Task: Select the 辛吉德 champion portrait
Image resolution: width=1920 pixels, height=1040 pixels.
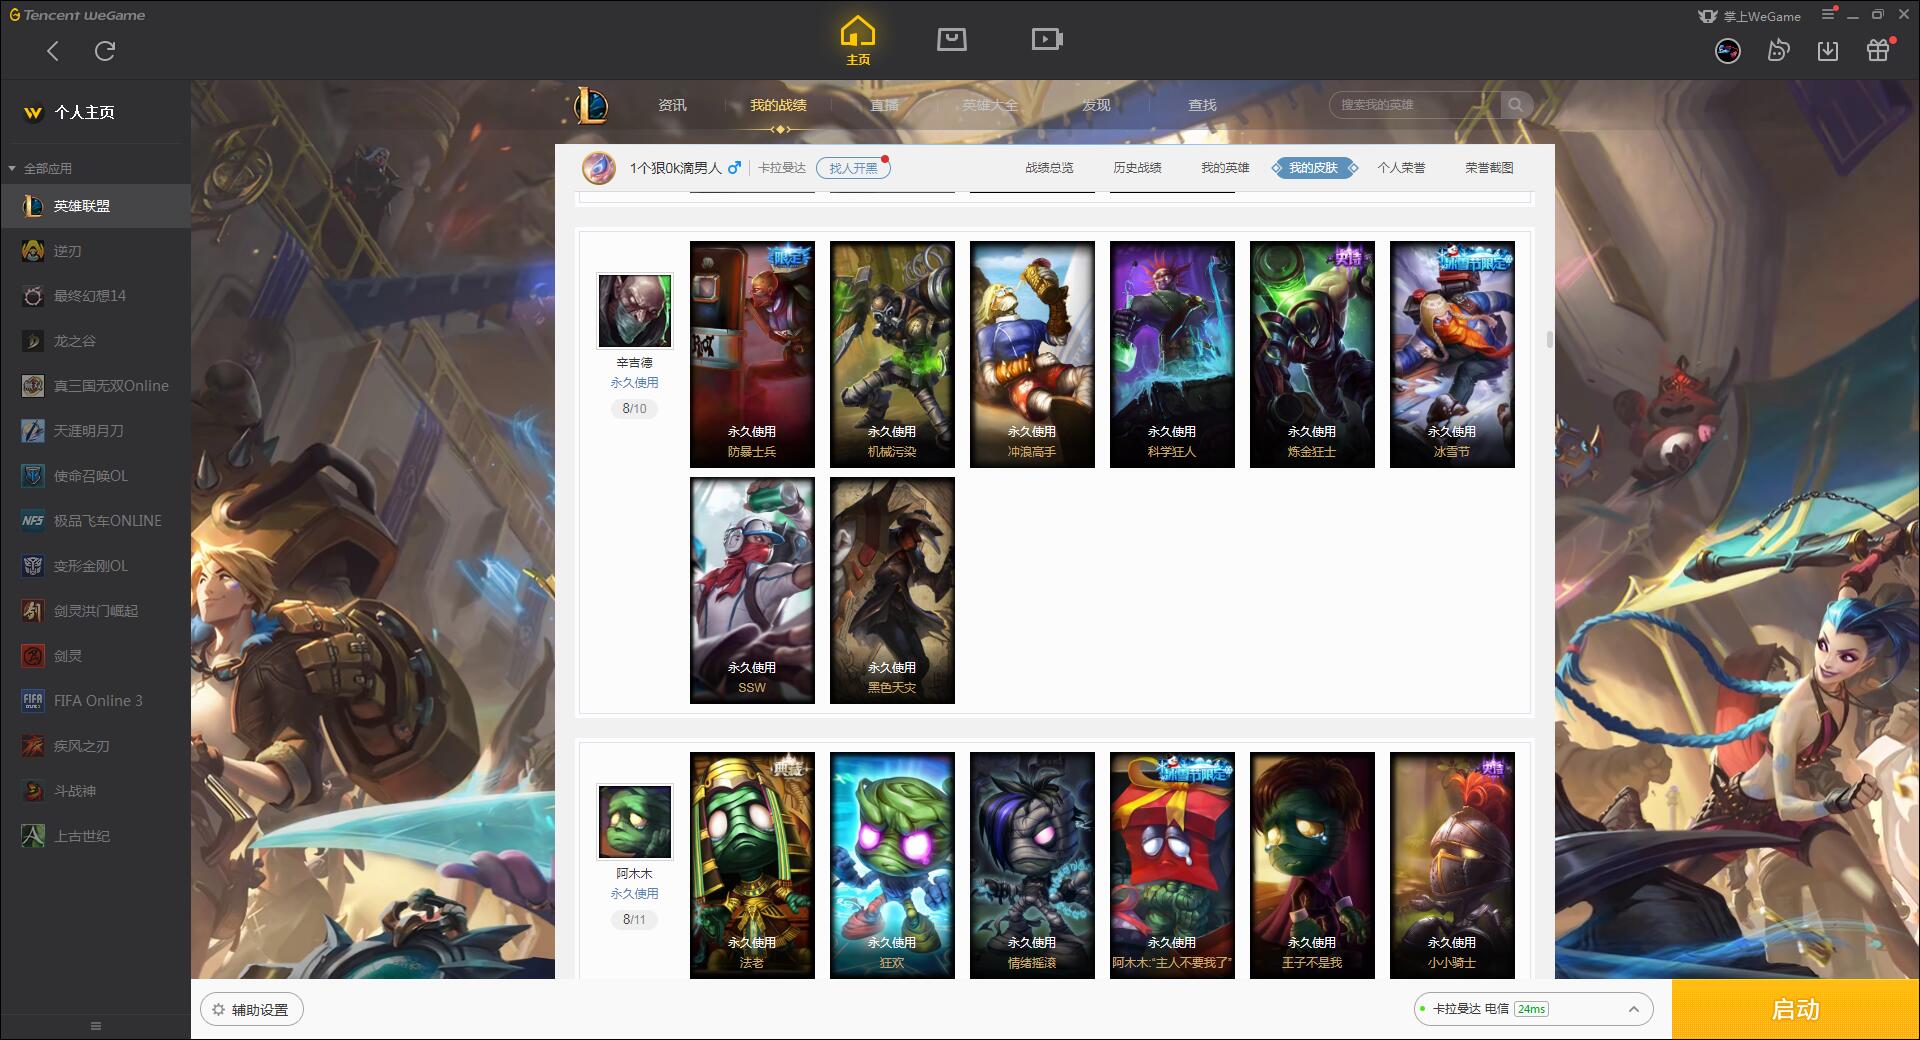Action: click(635, 311)
